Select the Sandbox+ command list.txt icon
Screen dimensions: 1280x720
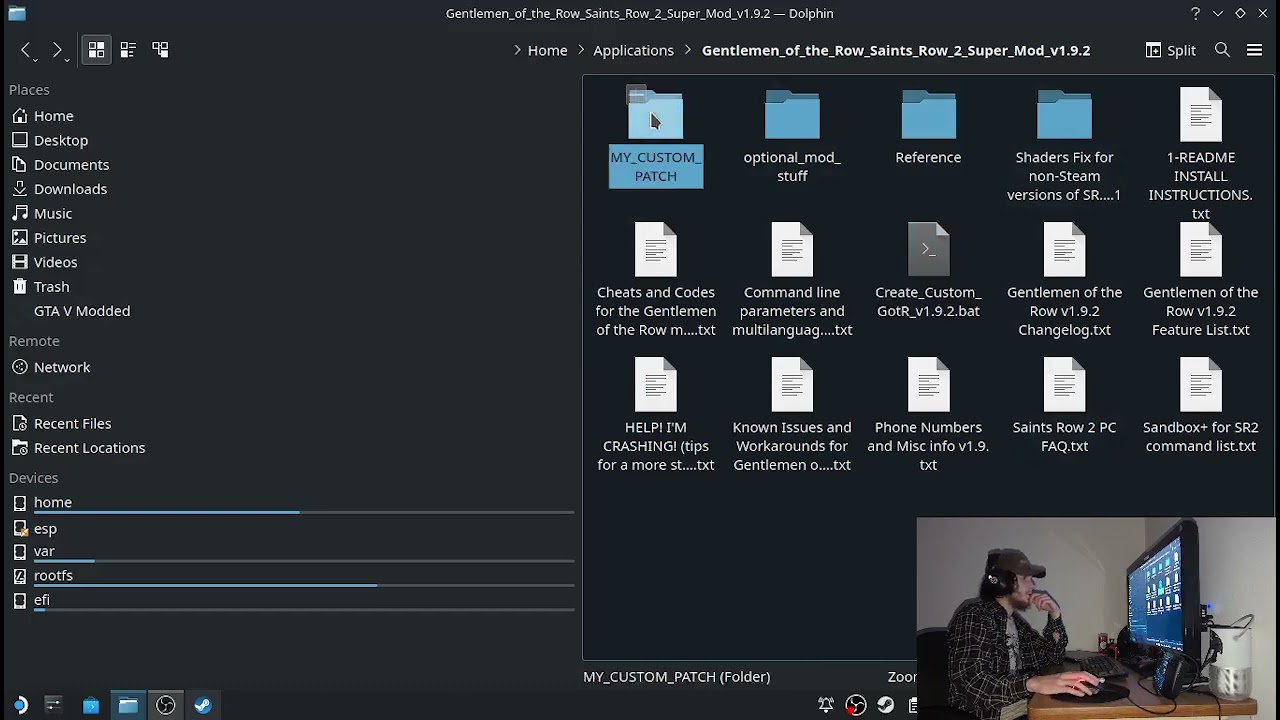pos(1201,384)
